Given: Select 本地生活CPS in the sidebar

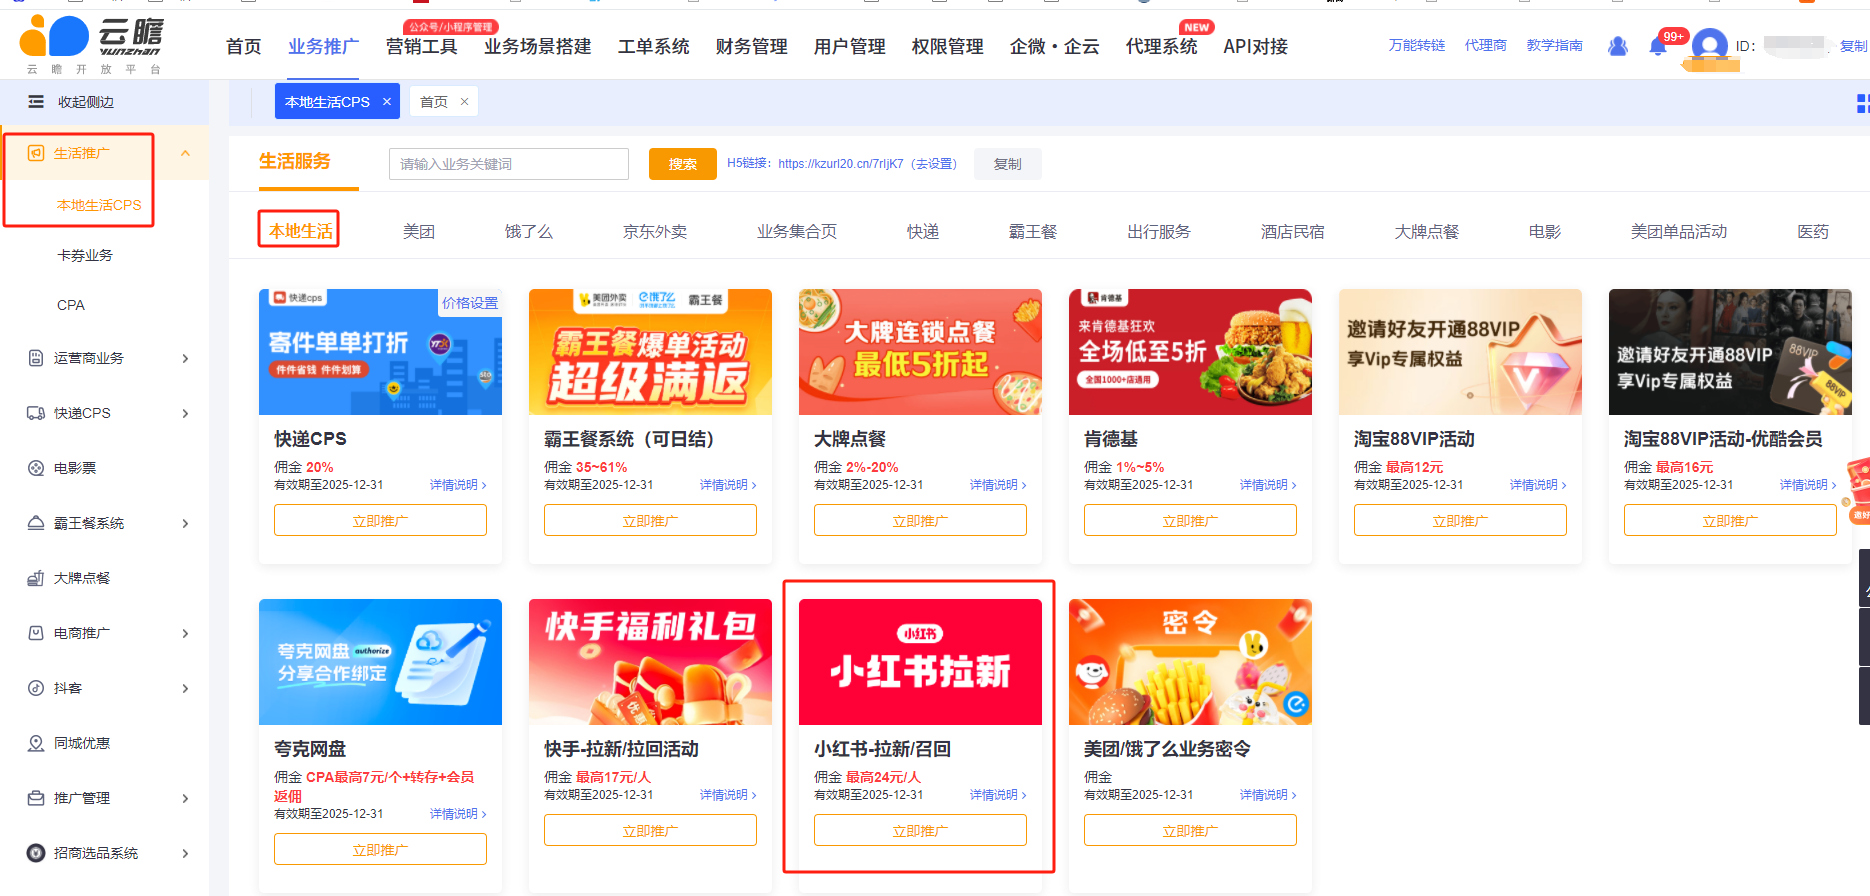Looking at the screenshot, I should coord(99,205).
